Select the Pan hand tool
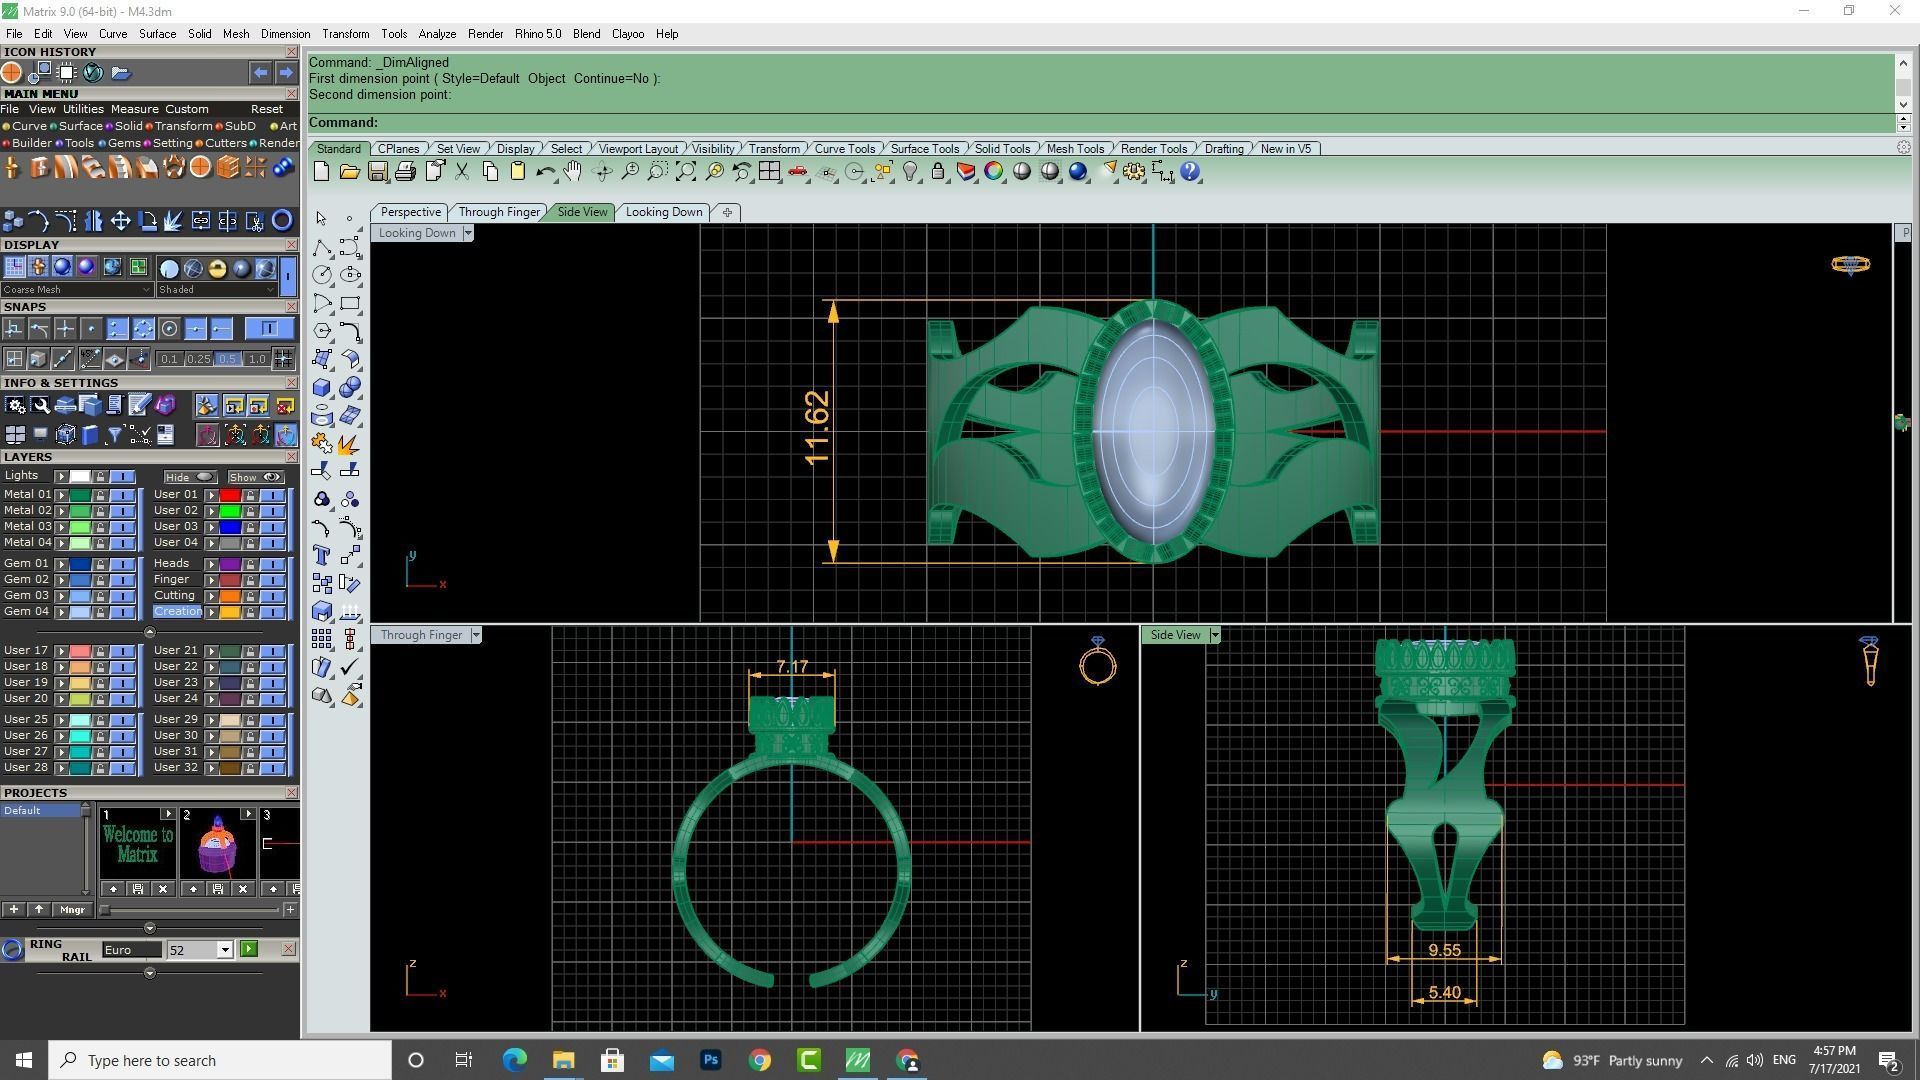The height and width of the screenshot is (1080, 1920). pyautogui.click(x=573, y=172)
